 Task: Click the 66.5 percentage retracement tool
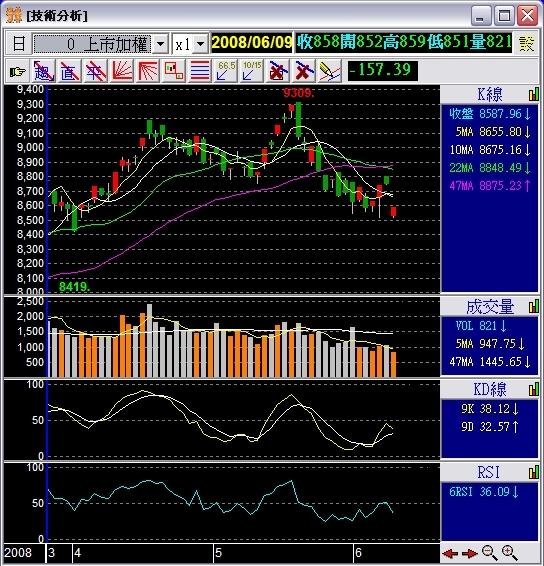pyautogui.click(x=226, y=71)
